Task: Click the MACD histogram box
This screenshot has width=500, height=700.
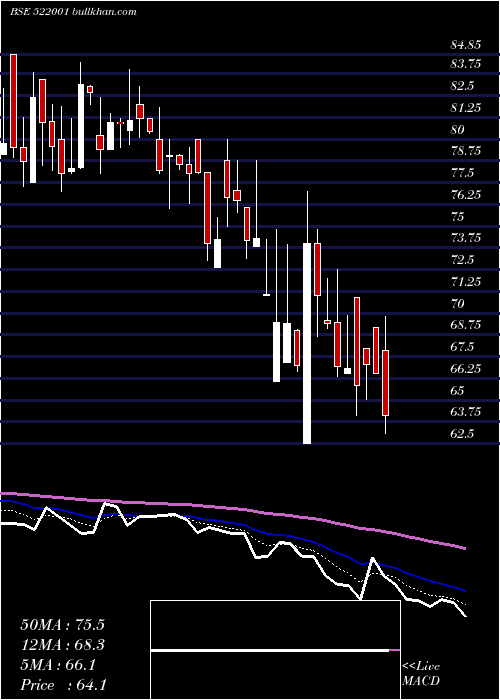Action: (275, 650)
